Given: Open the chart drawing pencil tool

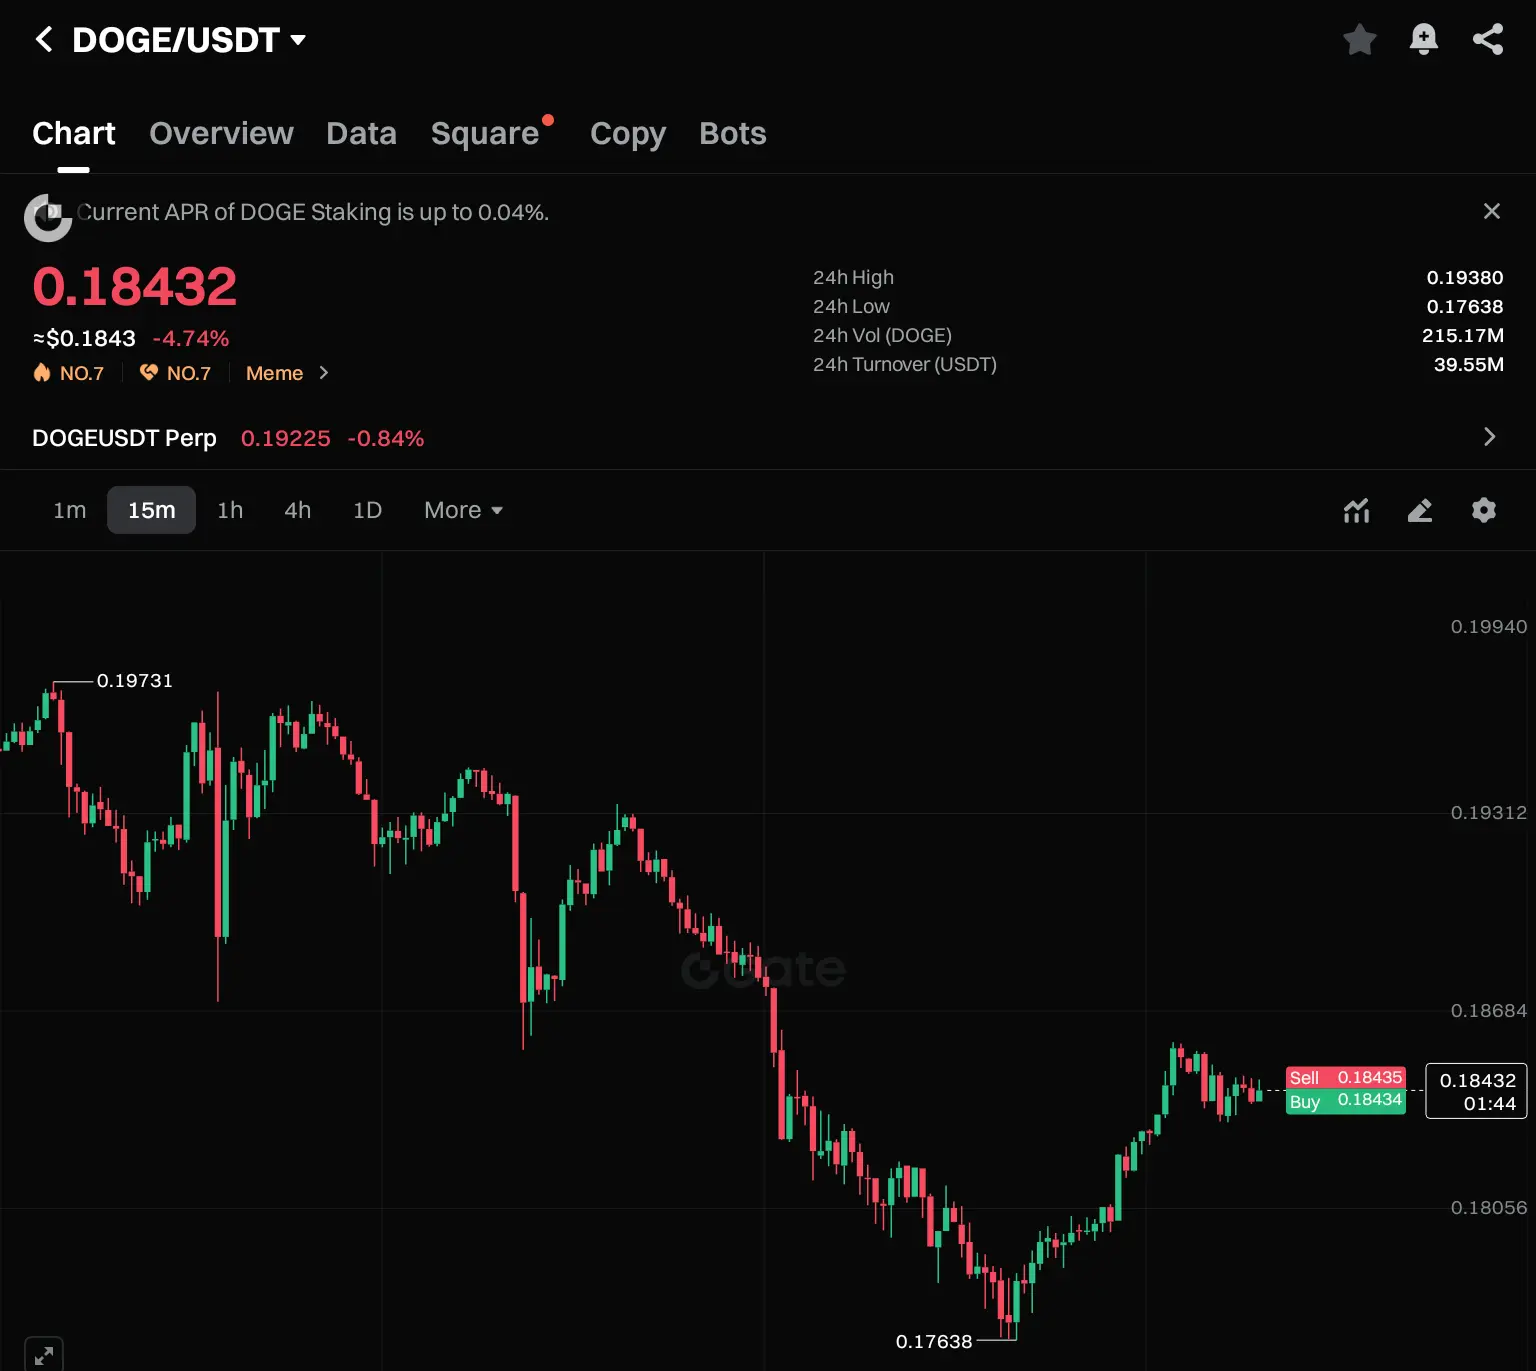Looking at the screenshot, I should [1420, 510].
